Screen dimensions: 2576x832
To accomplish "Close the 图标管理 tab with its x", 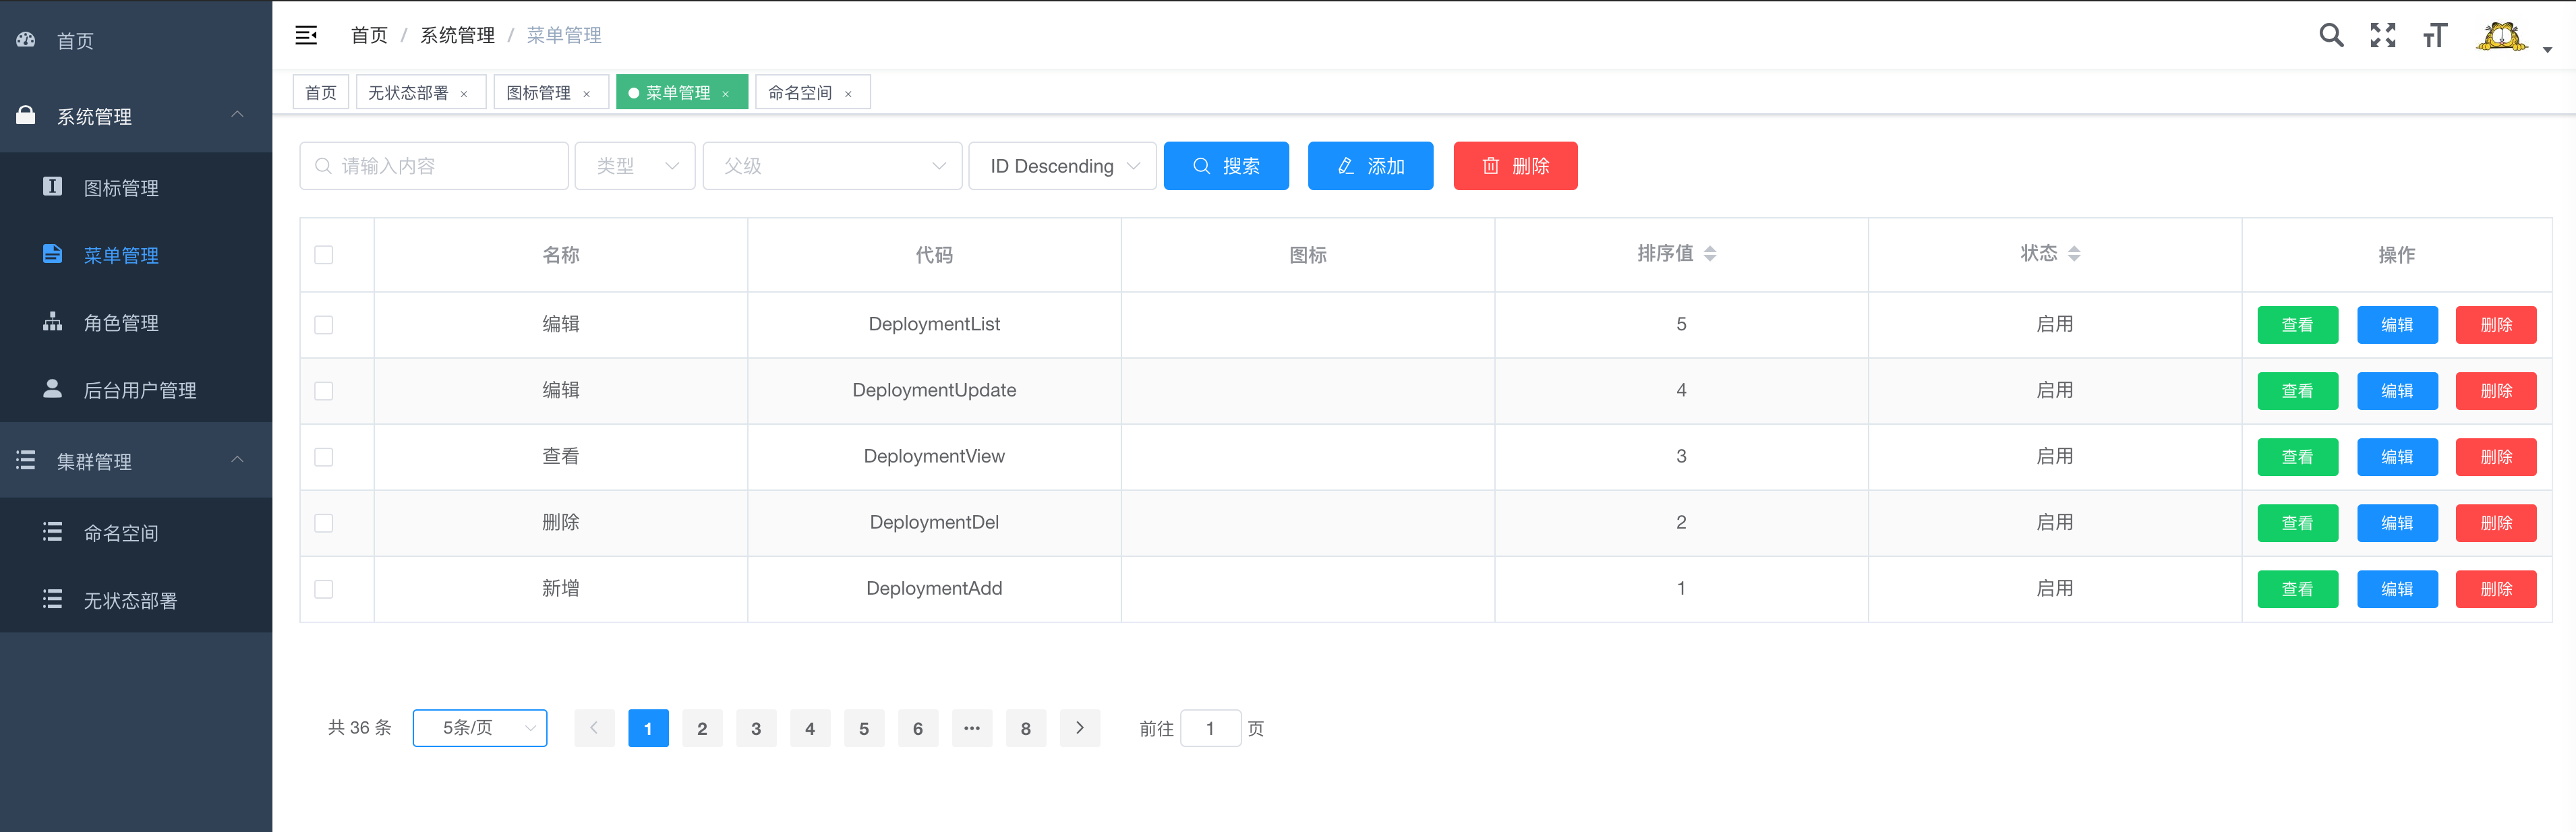I will click(587, 94).
